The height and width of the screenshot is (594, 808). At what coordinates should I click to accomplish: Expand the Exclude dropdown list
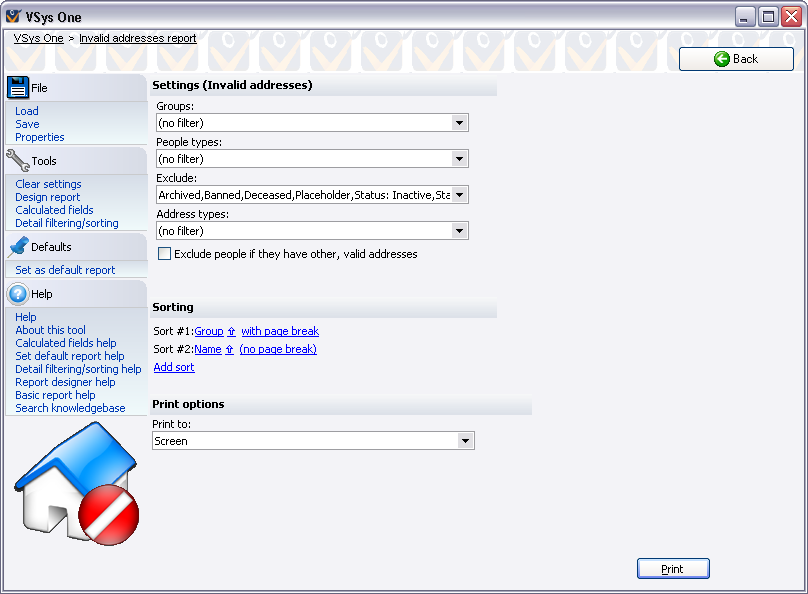(459, 195)
